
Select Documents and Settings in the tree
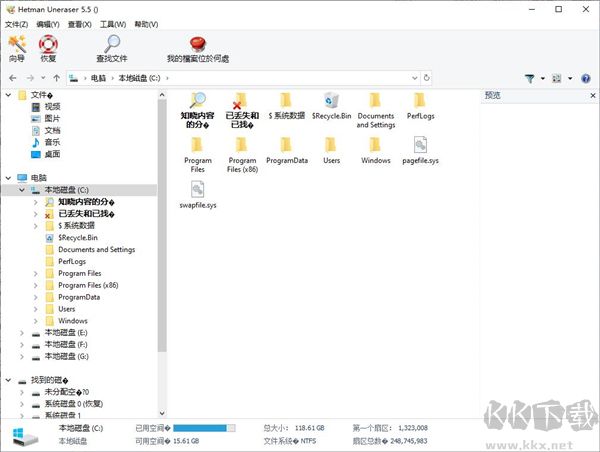coord(96,250)
